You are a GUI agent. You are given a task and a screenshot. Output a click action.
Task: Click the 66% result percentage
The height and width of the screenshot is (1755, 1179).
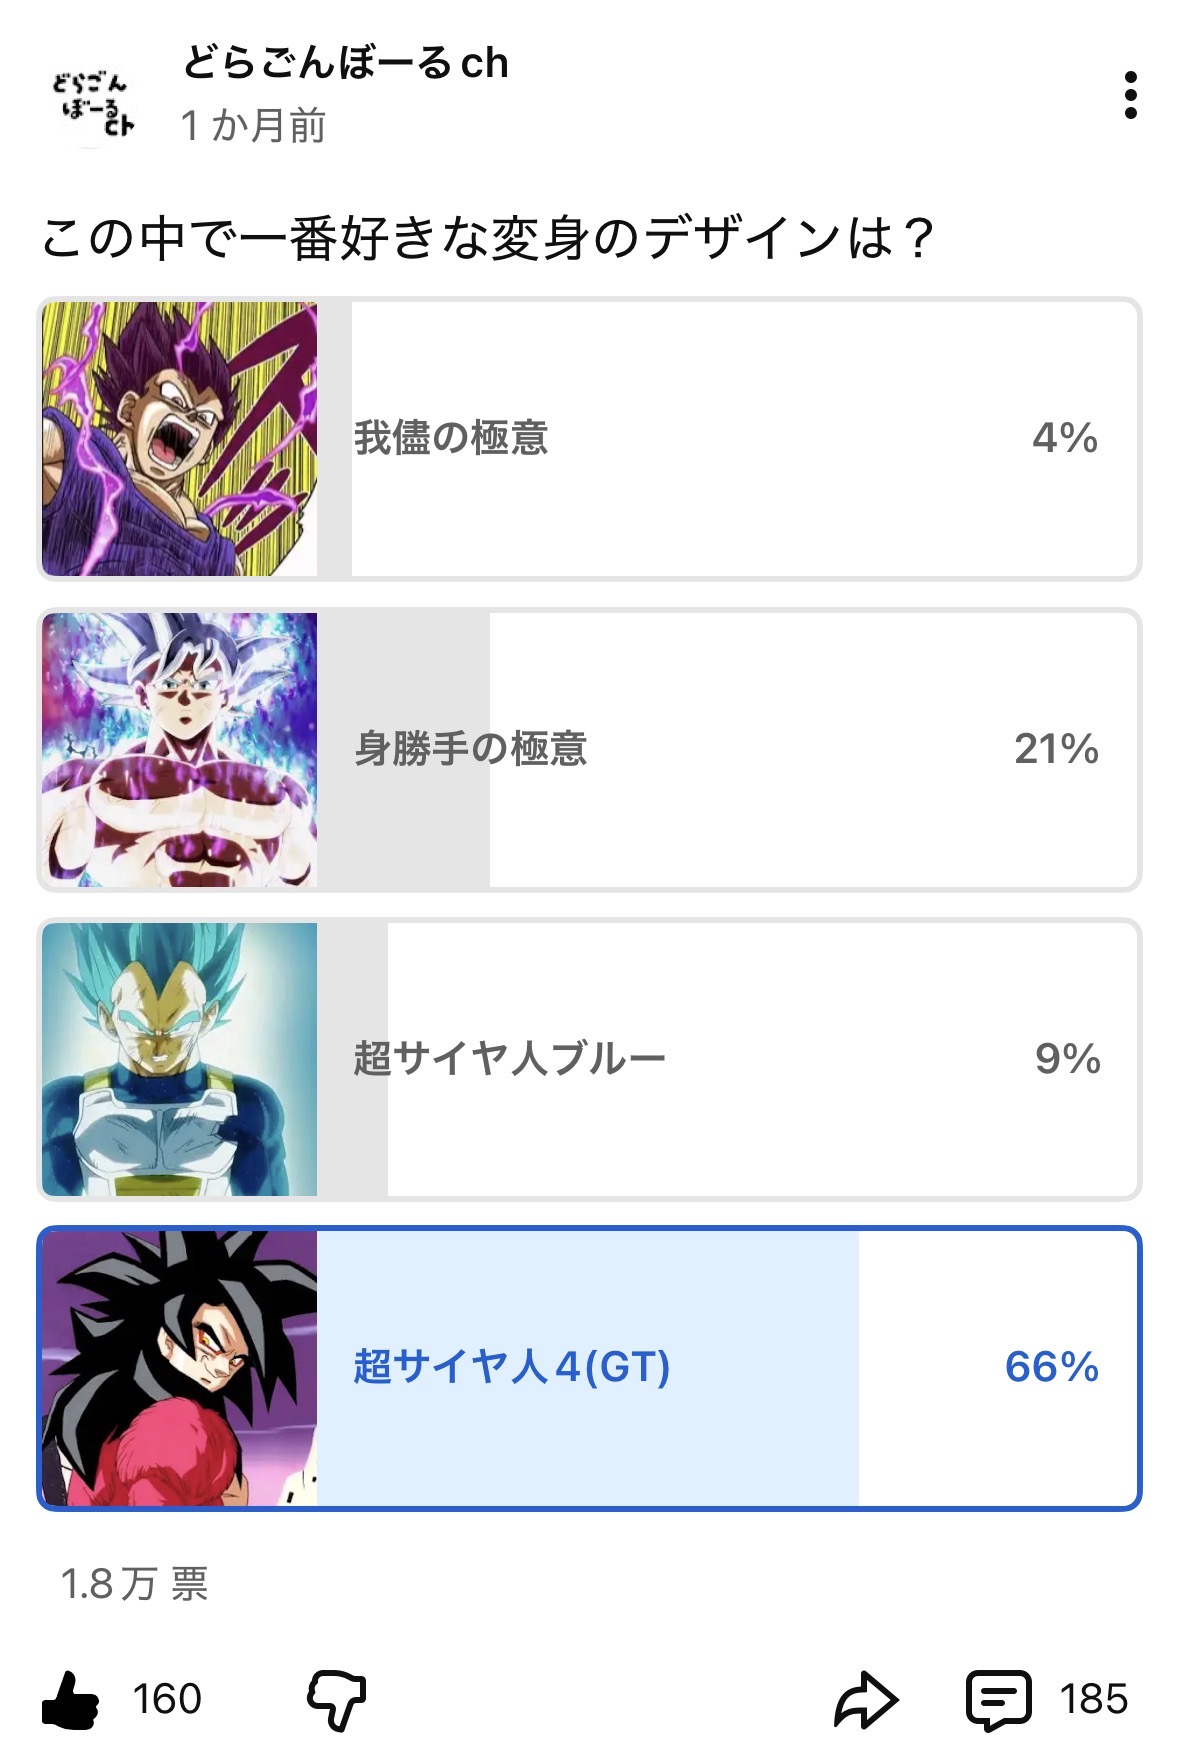click(x=1051, y=1367)
